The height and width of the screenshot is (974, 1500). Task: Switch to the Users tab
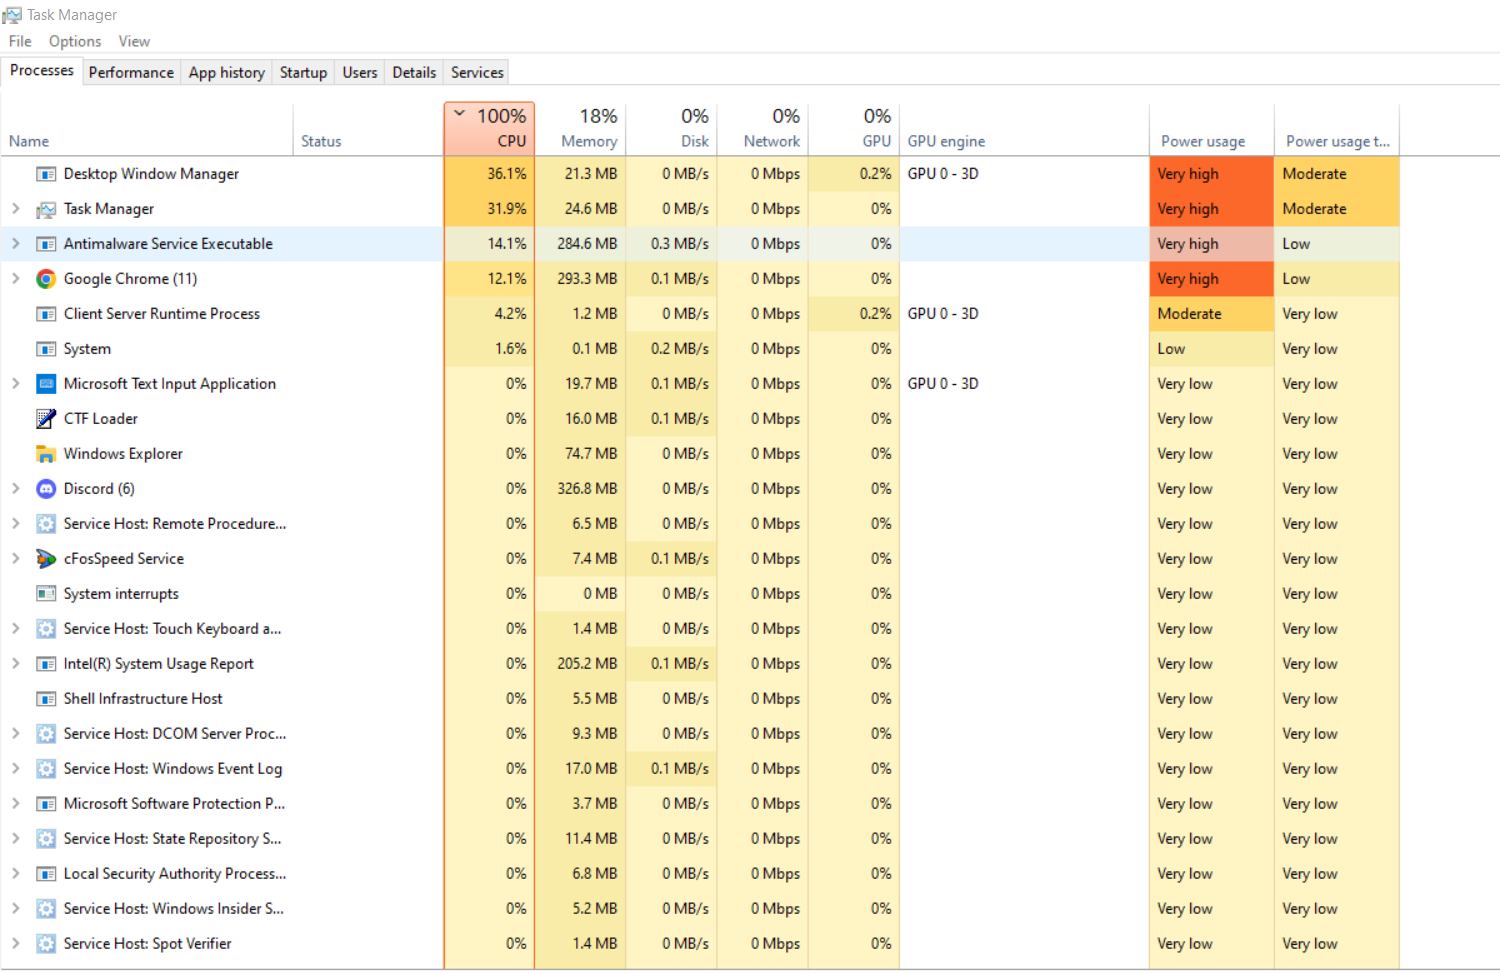360,72
